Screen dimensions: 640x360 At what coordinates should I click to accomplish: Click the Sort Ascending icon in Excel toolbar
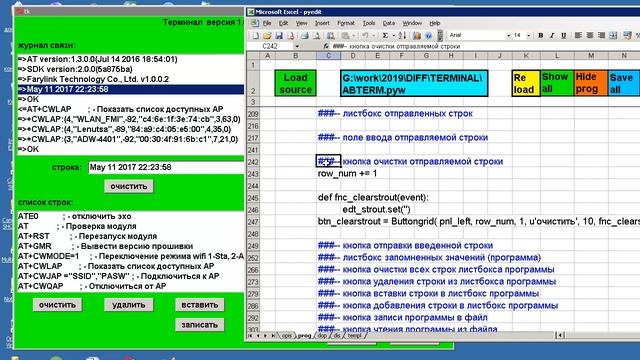[x=402, y=36]
